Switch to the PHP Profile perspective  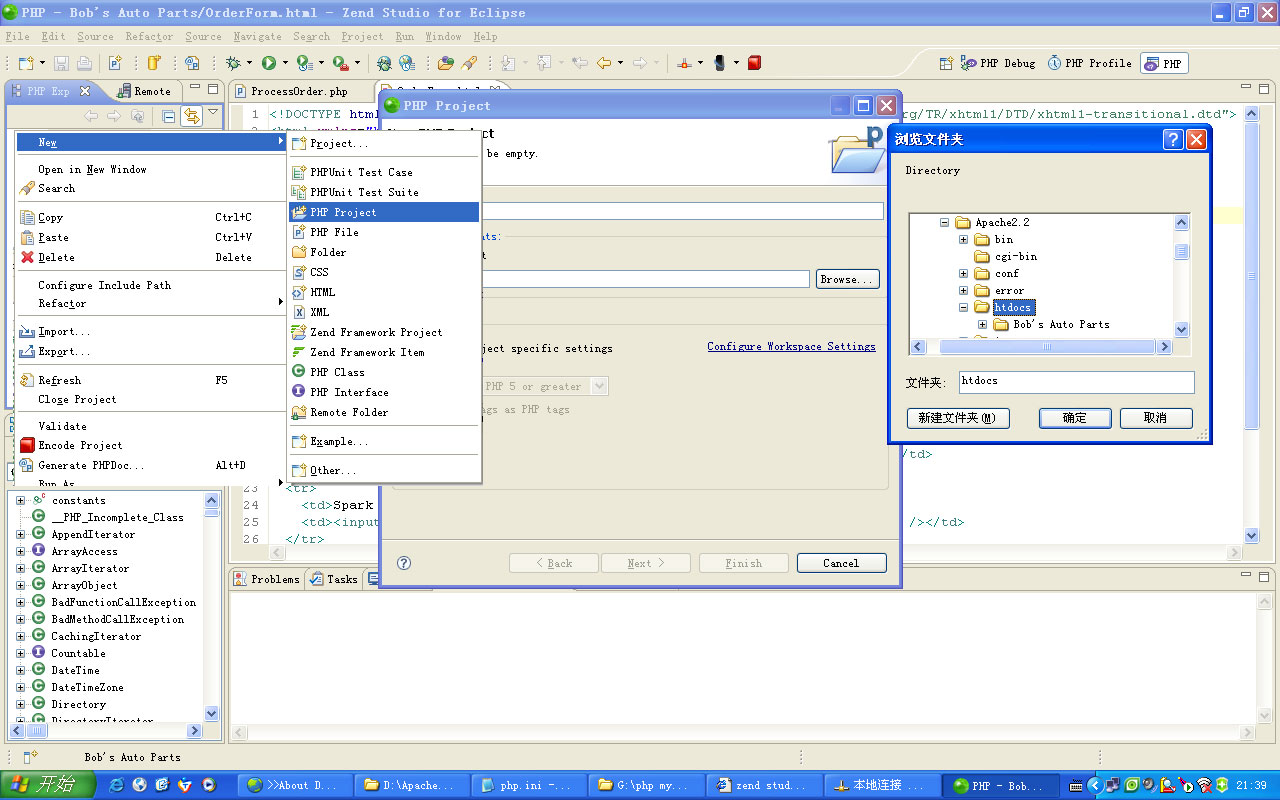point(1090,63)
